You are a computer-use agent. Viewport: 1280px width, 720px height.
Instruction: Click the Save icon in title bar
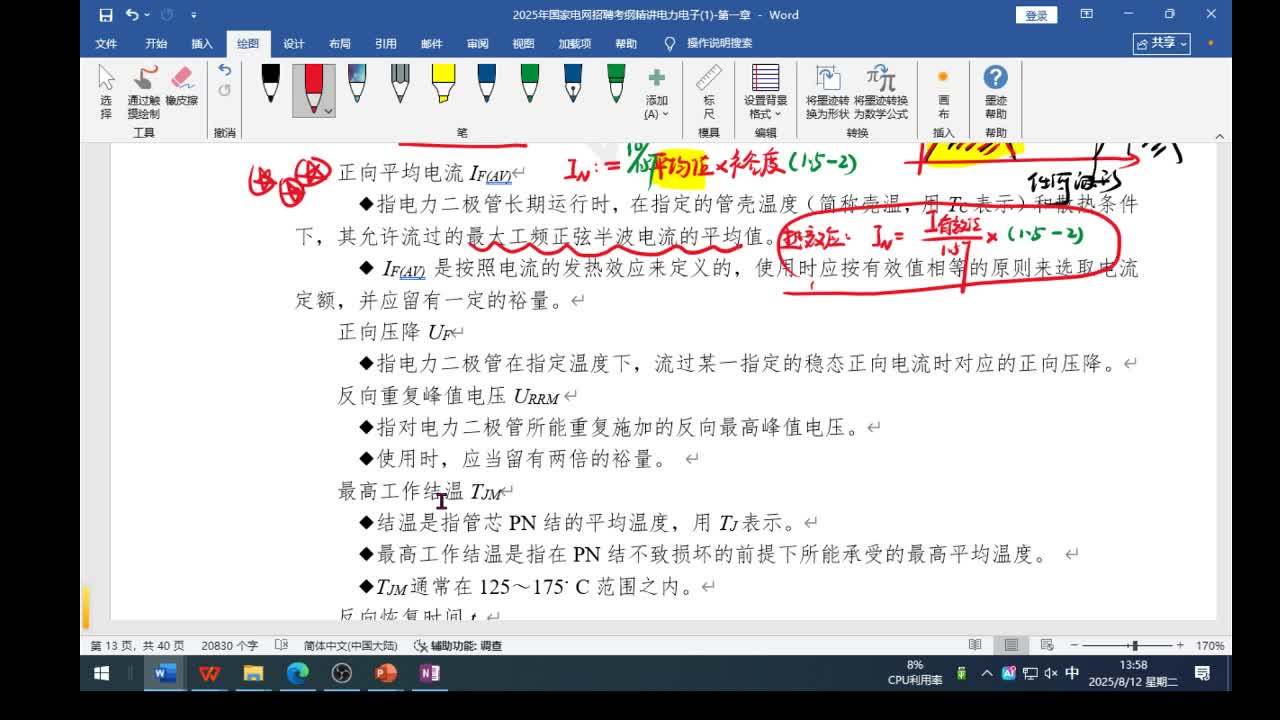tap(106, 15)
